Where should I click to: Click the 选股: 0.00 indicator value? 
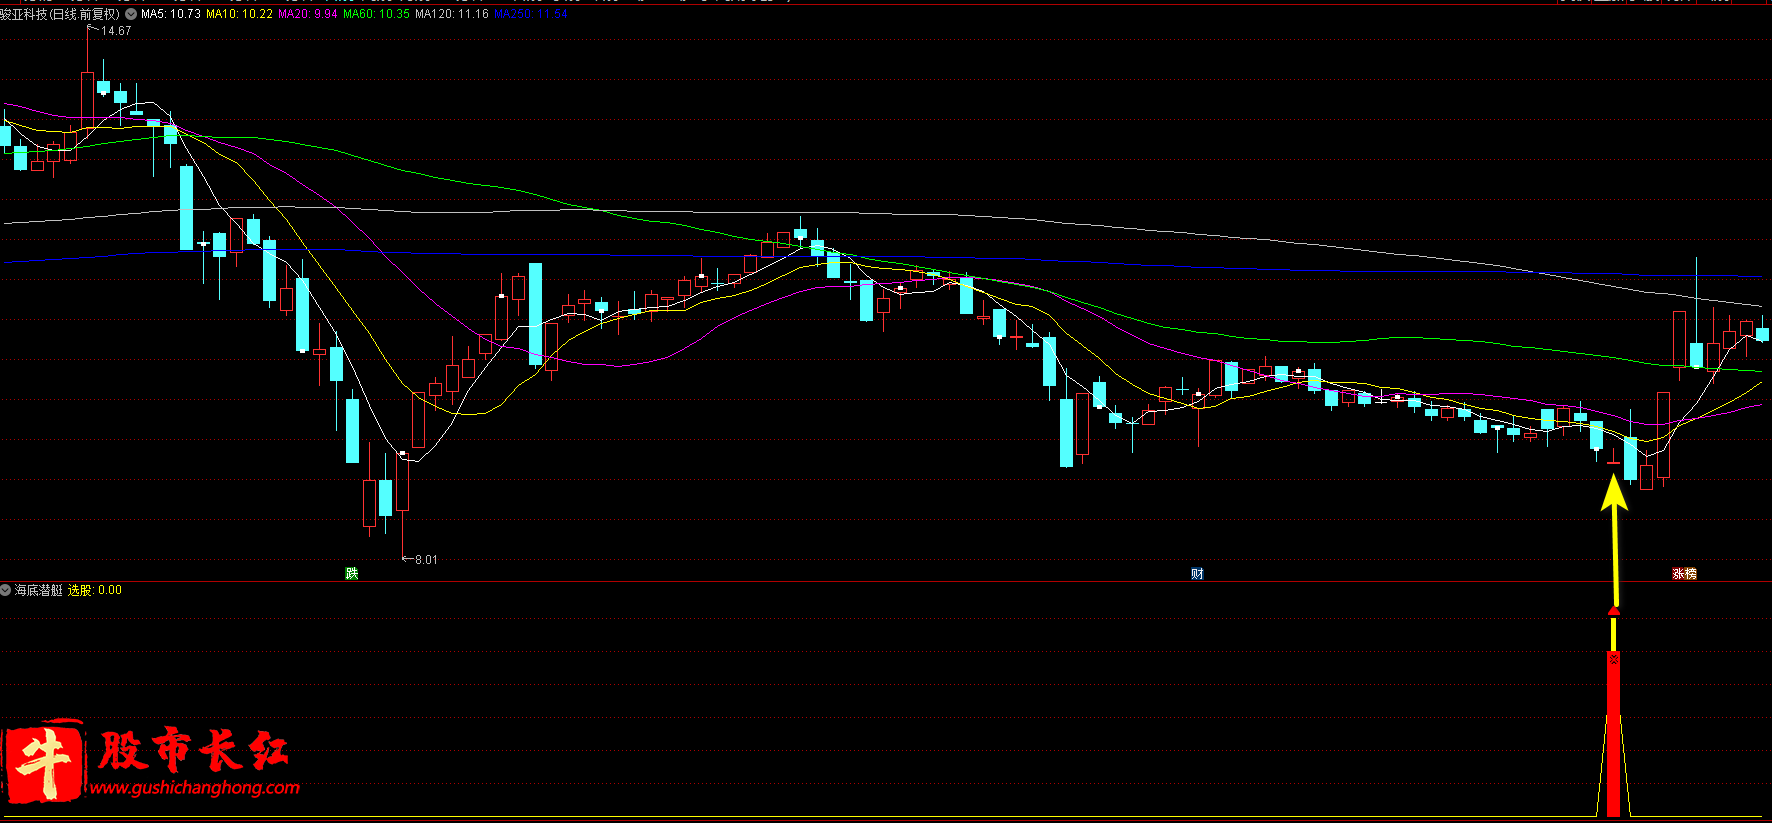(x=95, y=590)
